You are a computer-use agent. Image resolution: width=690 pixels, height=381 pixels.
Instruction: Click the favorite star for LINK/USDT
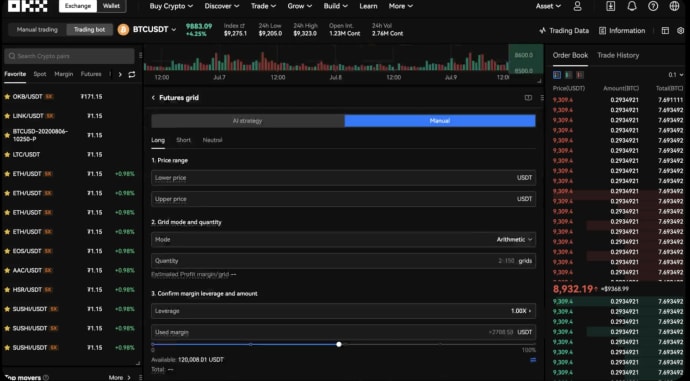[7, 116]
